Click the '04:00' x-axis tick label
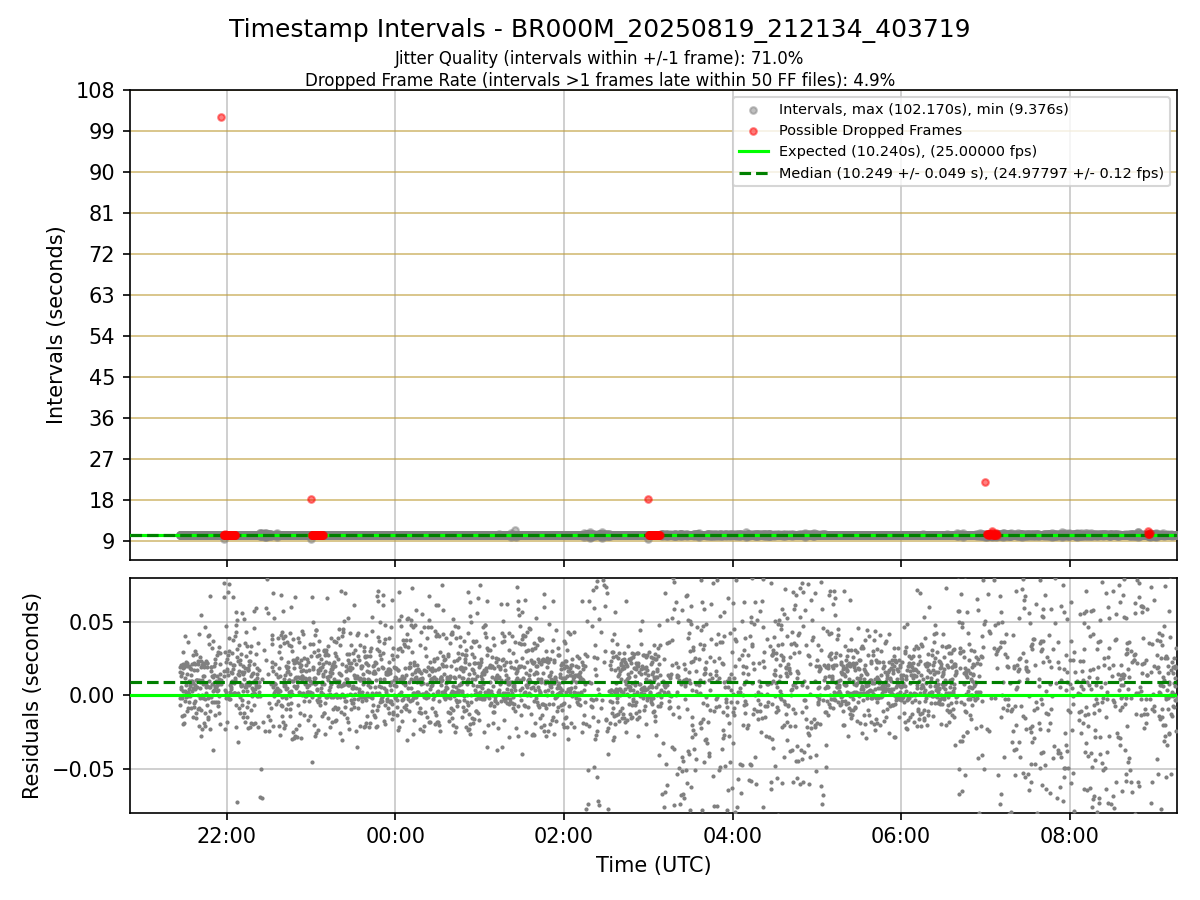Screen dimensions: 1200x900 click(x=733, y=834)
